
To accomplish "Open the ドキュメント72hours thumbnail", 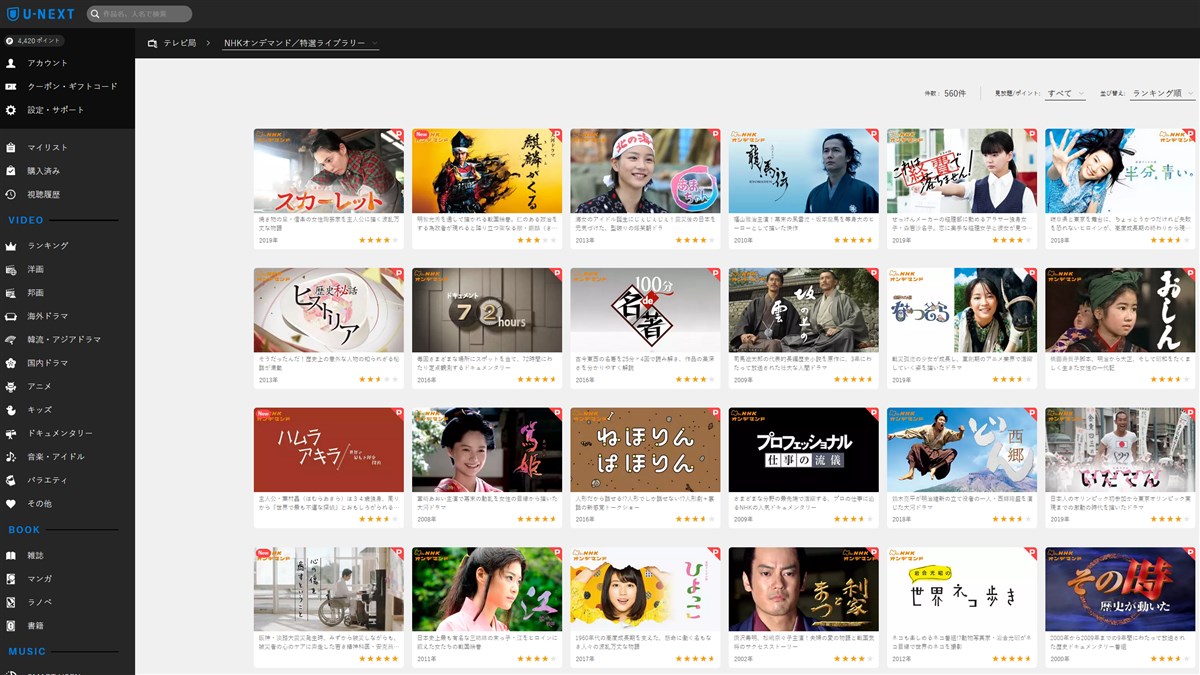I will (x=487, y=310).
